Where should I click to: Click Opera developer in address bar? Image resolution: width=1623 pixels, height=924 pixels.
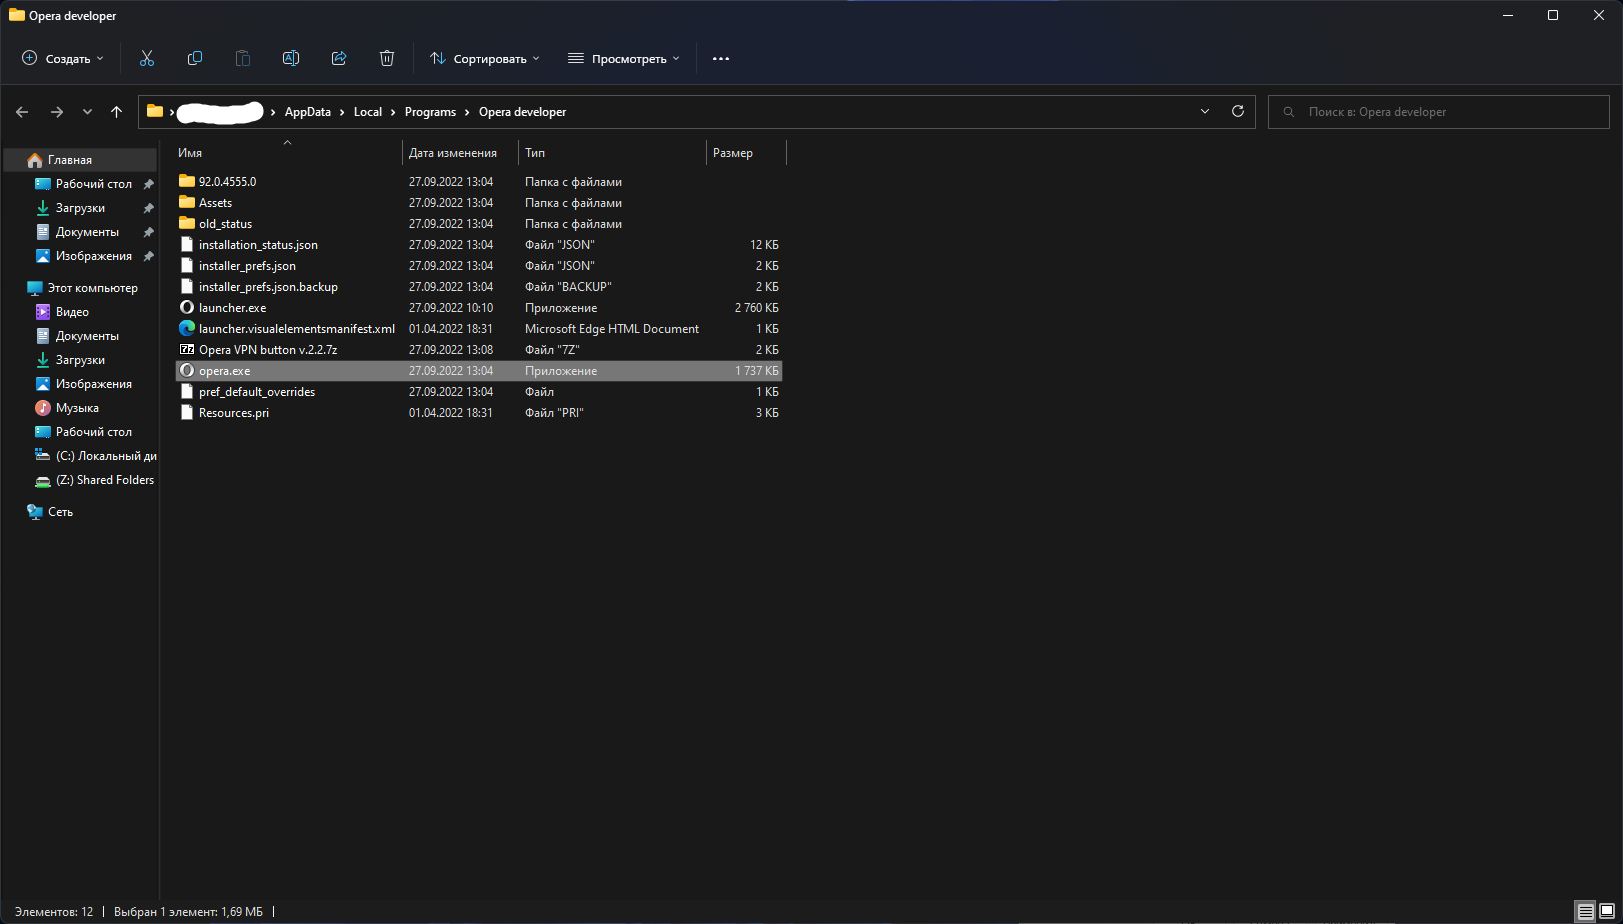522,112
